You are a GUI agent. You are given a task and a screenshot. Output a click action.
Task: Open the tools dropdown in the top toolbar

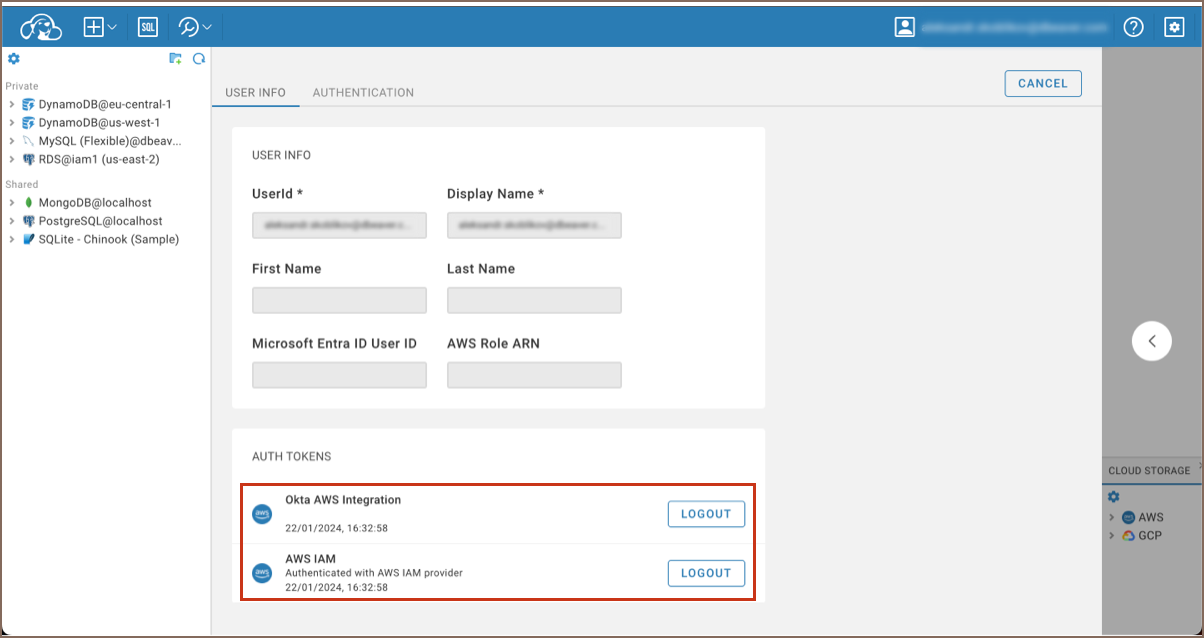click(195, 27)
